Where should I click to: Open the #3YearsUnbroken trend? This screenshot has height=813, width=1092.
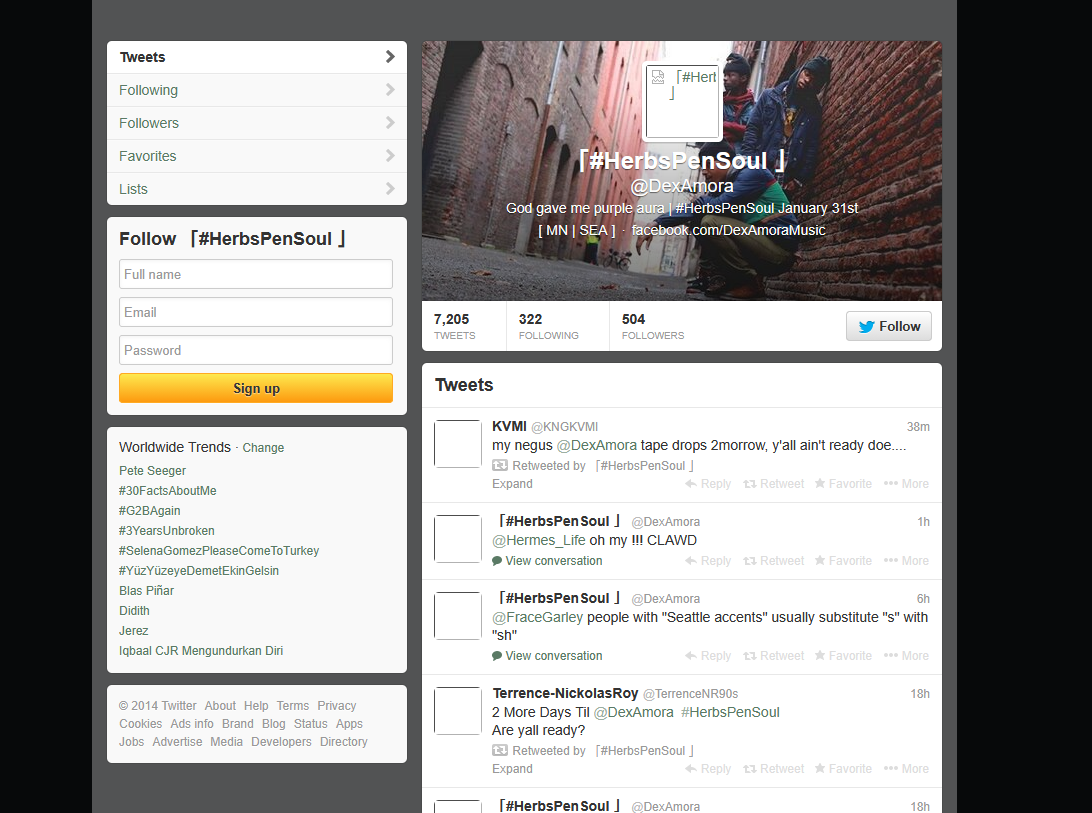pos(166,531)
